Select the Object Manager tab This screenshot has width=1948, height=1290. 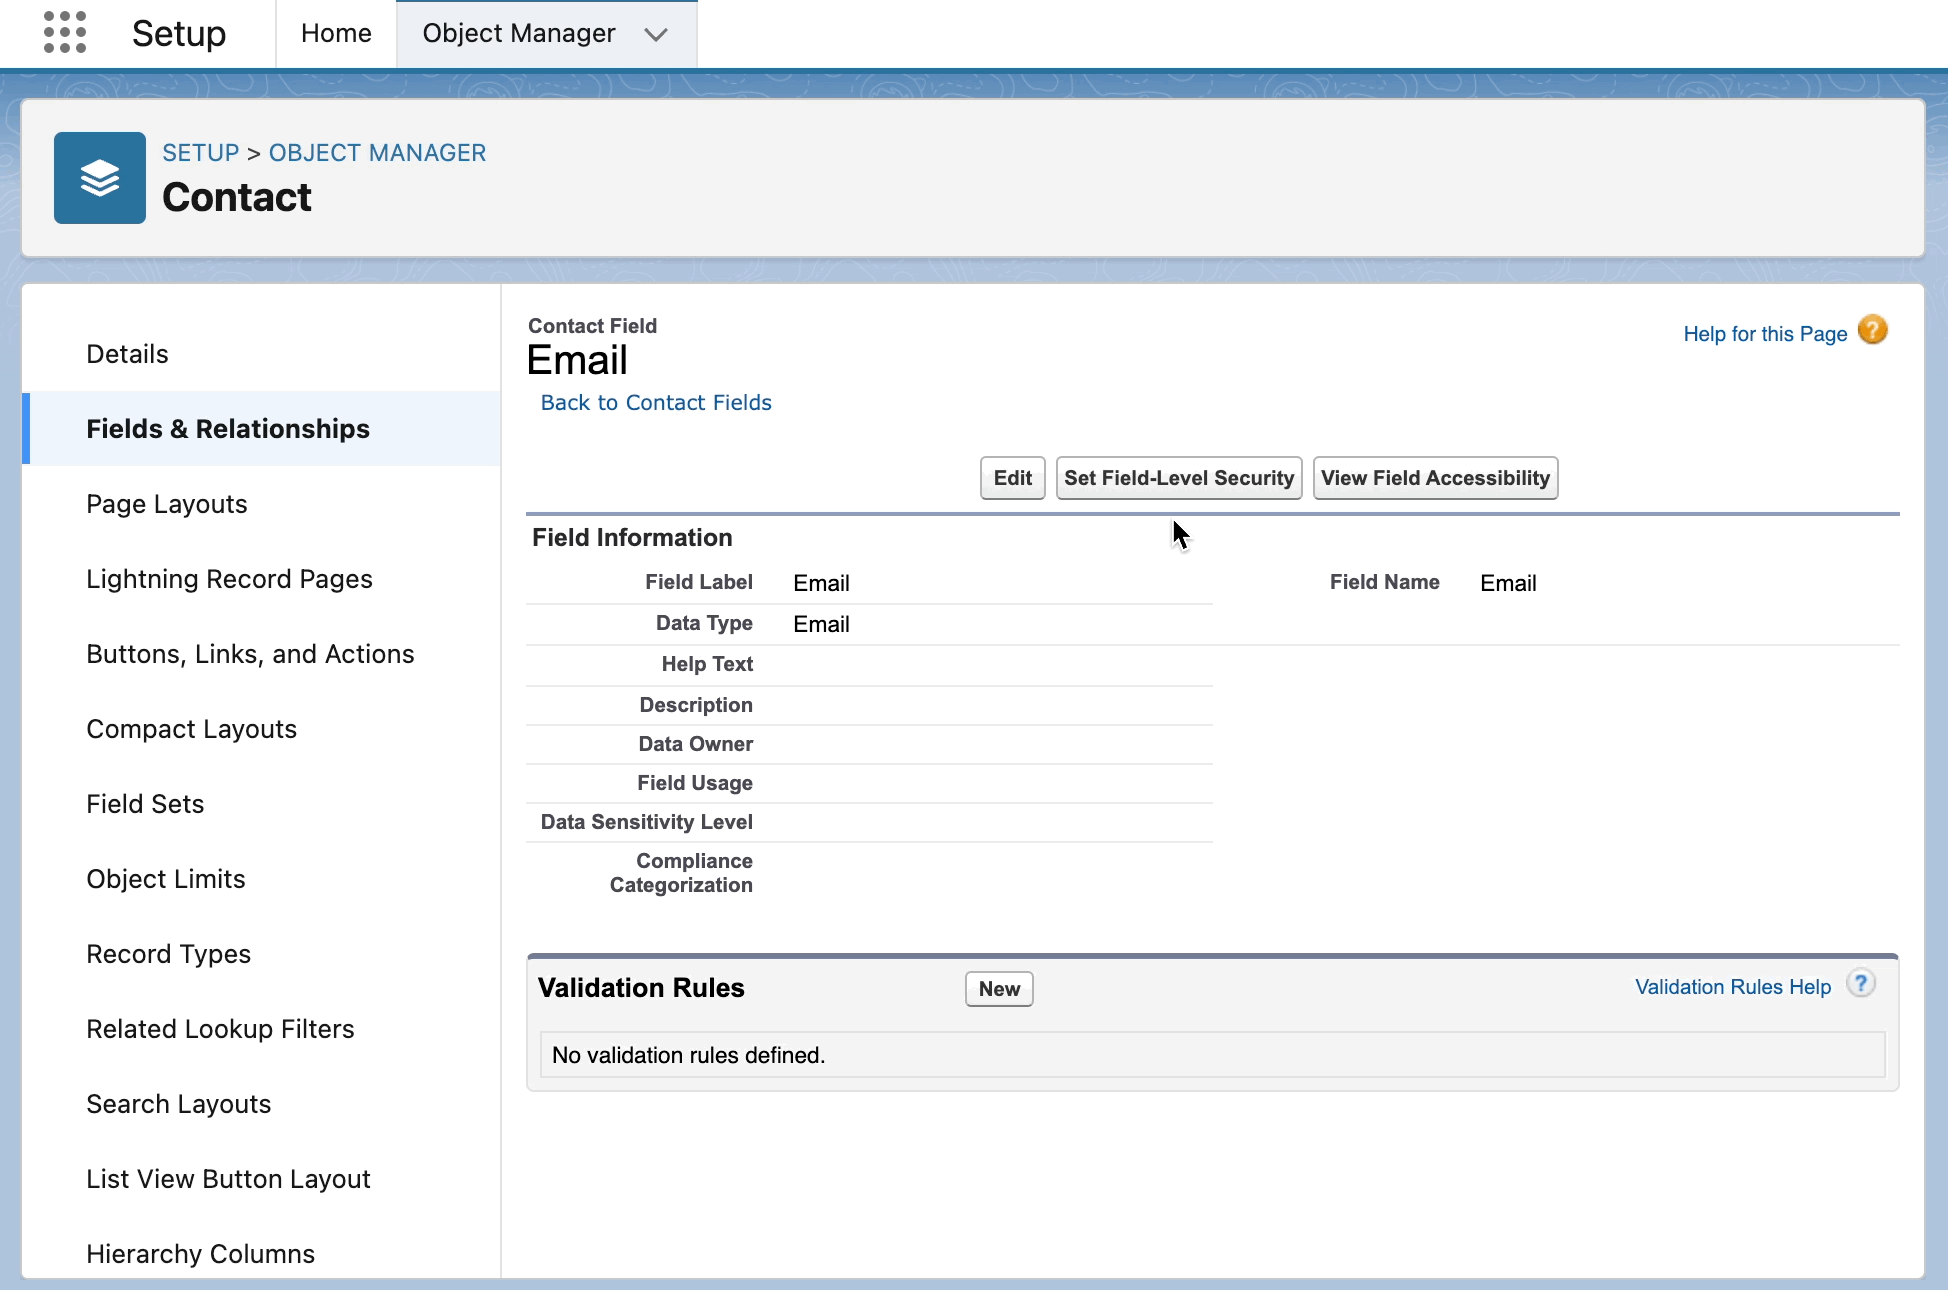click(x=518, y=34)
